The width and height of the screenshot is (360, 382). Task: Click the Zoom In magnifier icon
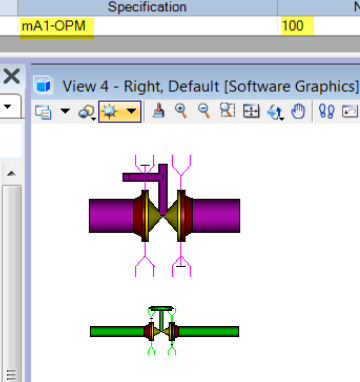click(x=181, y=111)
